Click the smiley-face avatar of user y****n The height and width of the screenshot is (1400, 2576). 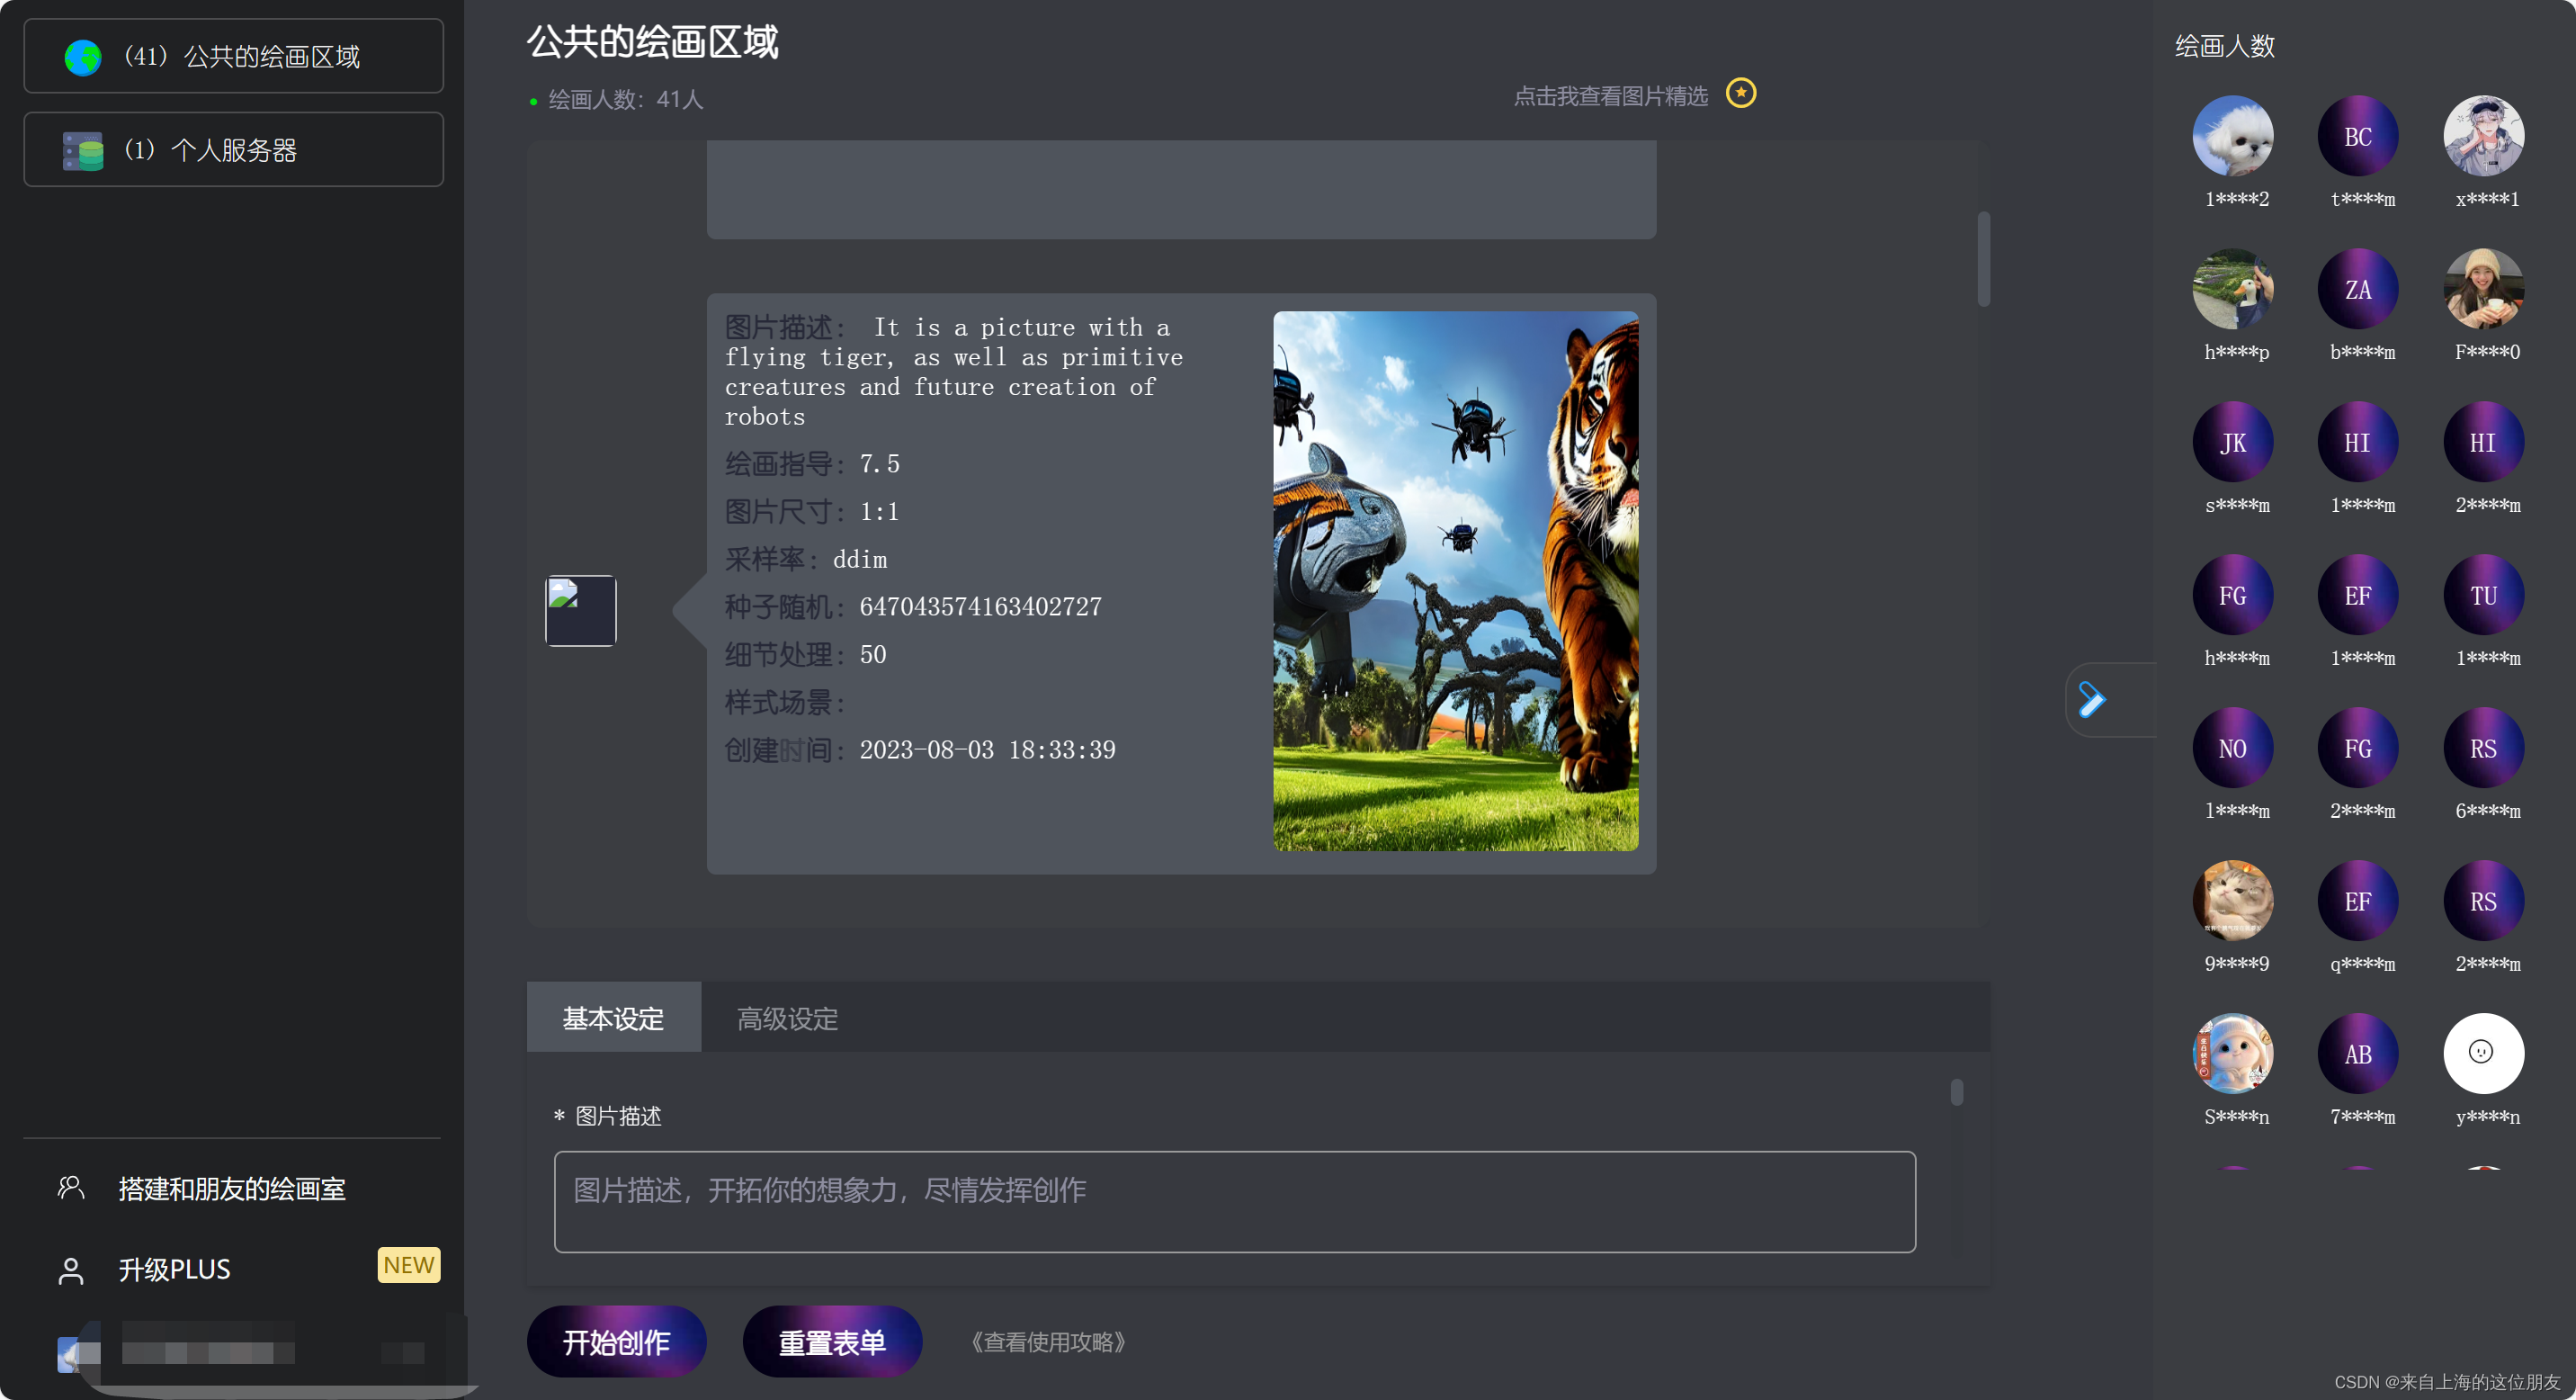click(2484, 1053)
